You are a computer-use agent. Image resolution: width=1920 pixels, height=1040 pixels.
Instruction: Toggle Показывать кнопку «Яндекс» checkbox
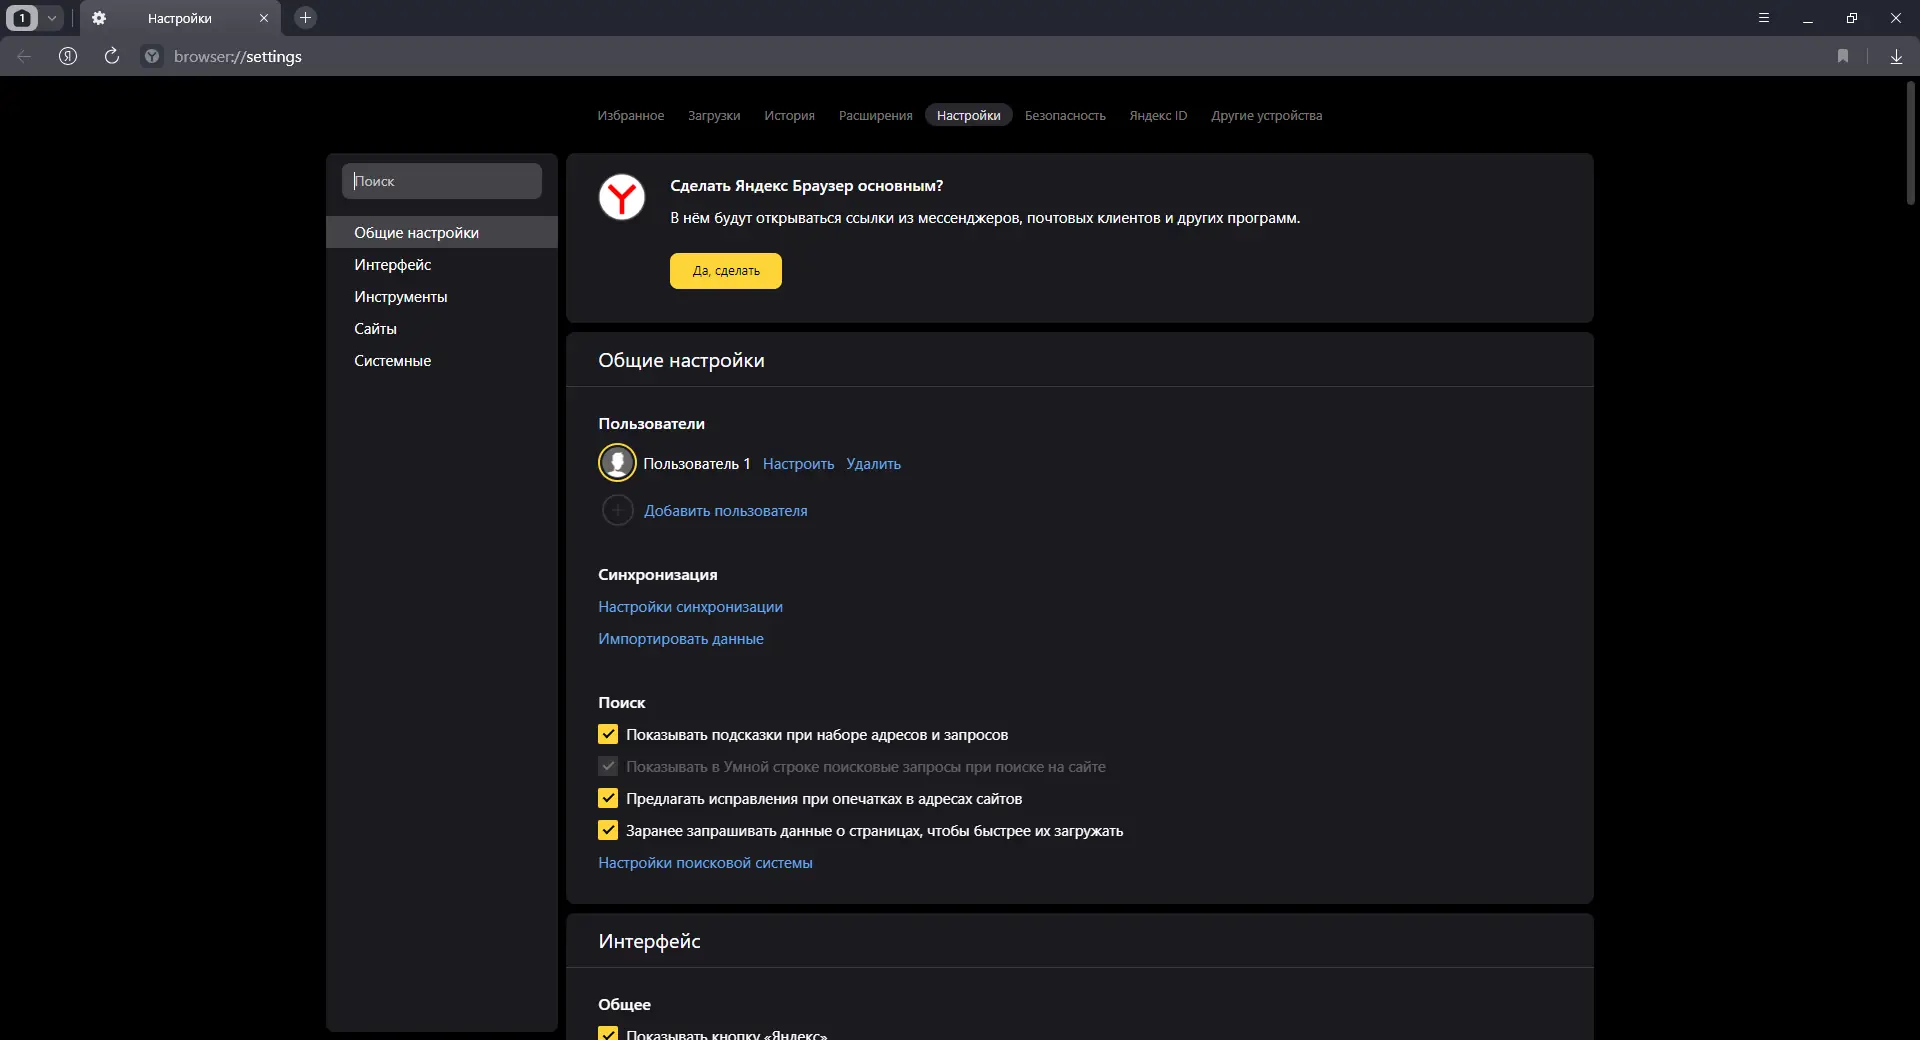(608, 1034)
